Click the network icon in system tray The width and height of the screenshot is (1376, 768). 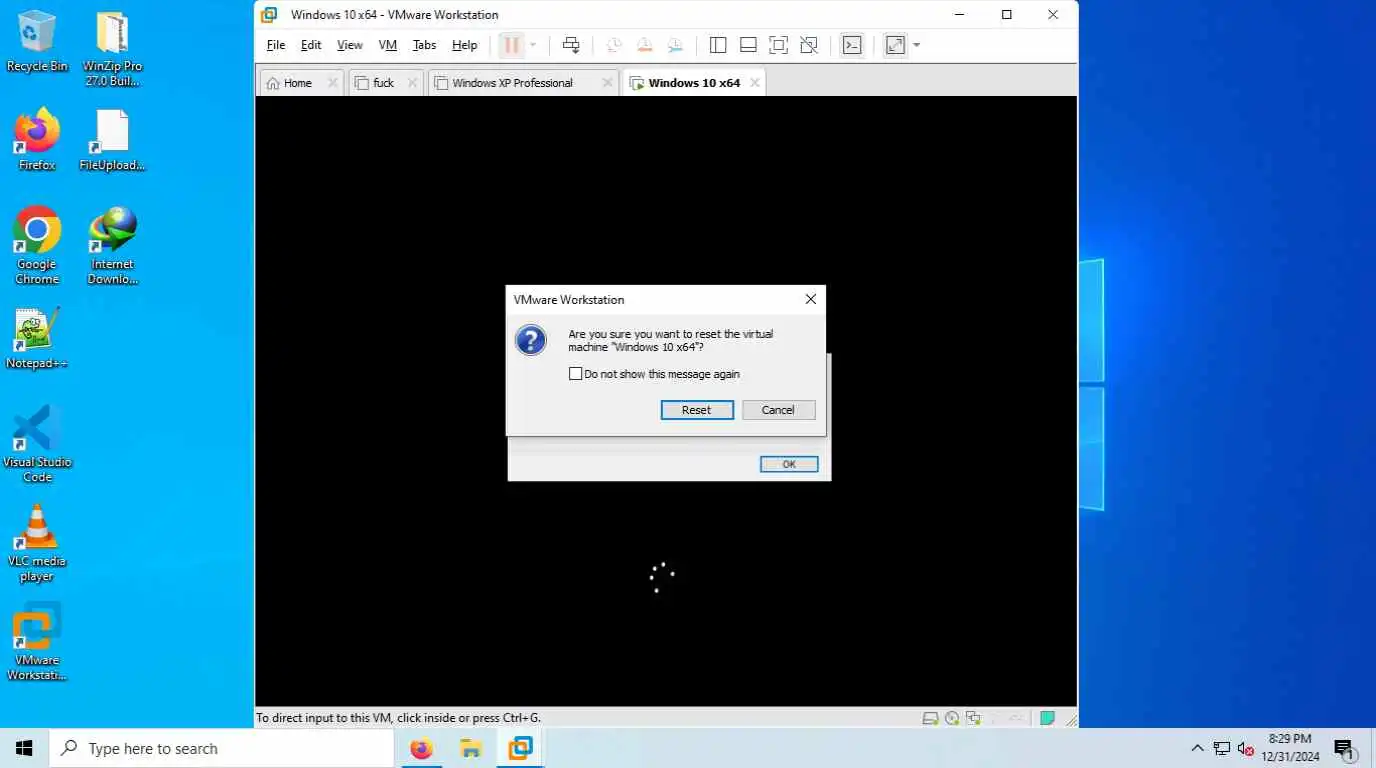click(x=1221, y=748)
